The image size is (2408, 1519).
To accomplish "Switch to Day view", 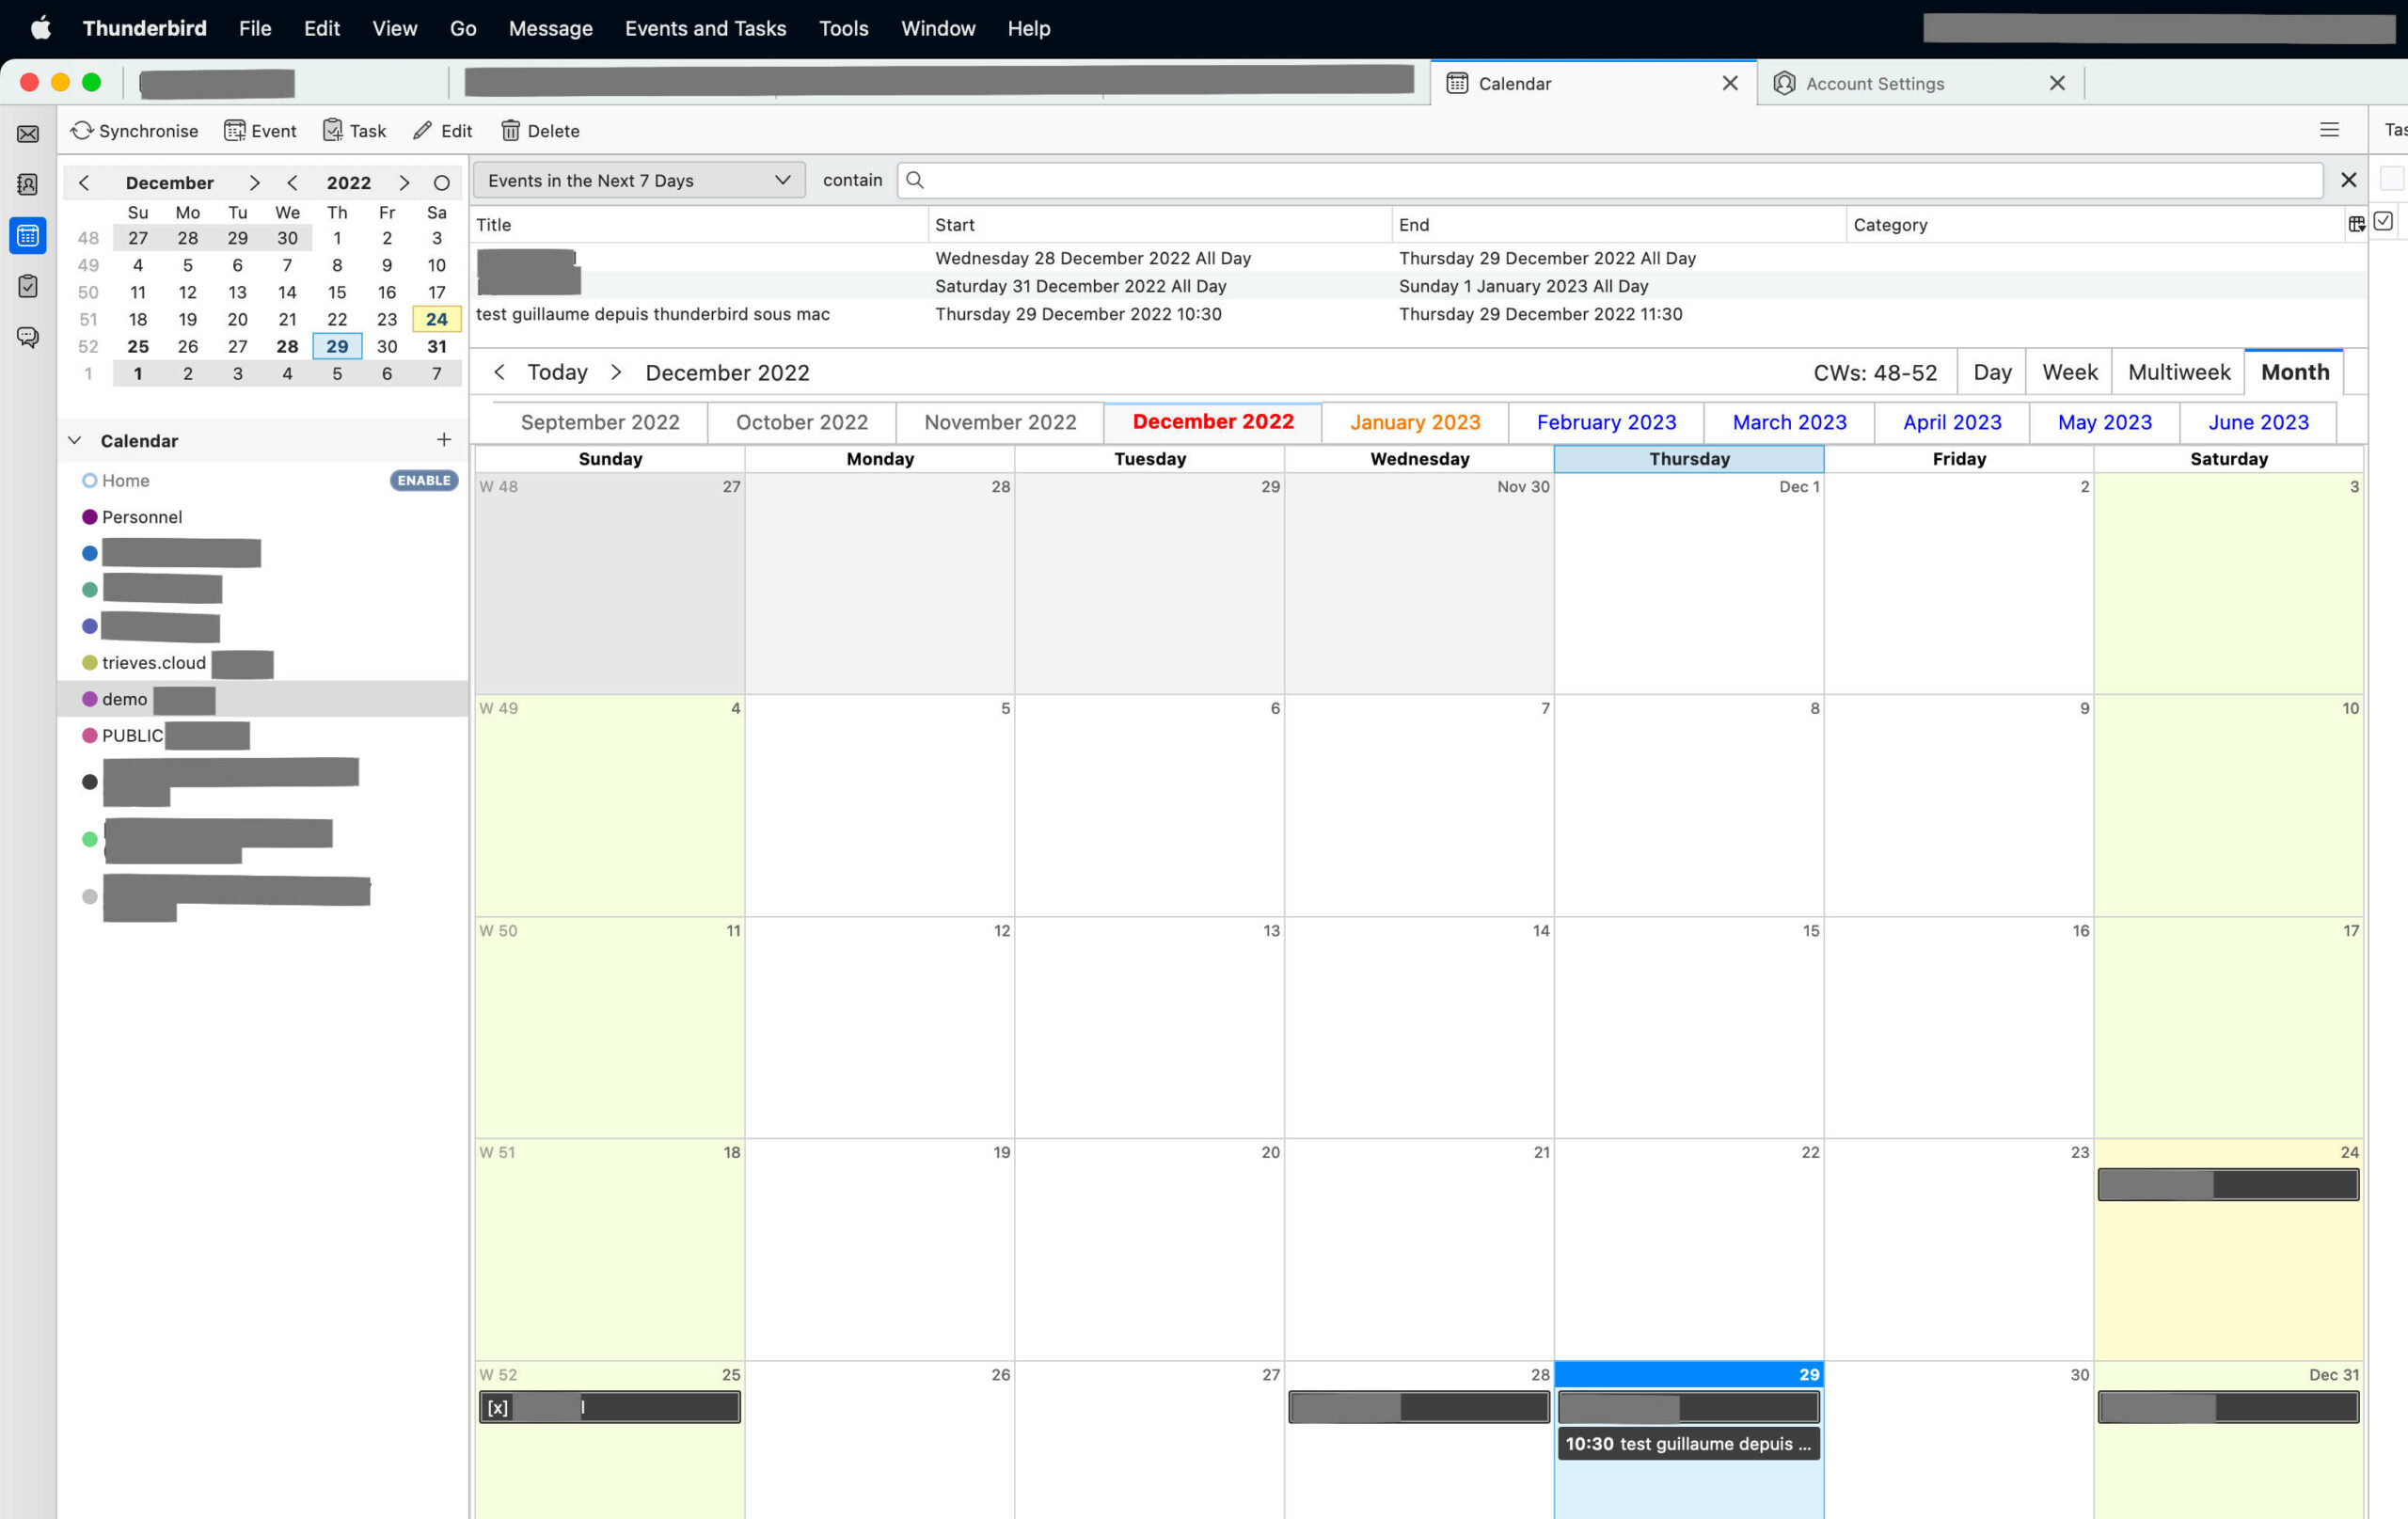I will pos(1992,372).
